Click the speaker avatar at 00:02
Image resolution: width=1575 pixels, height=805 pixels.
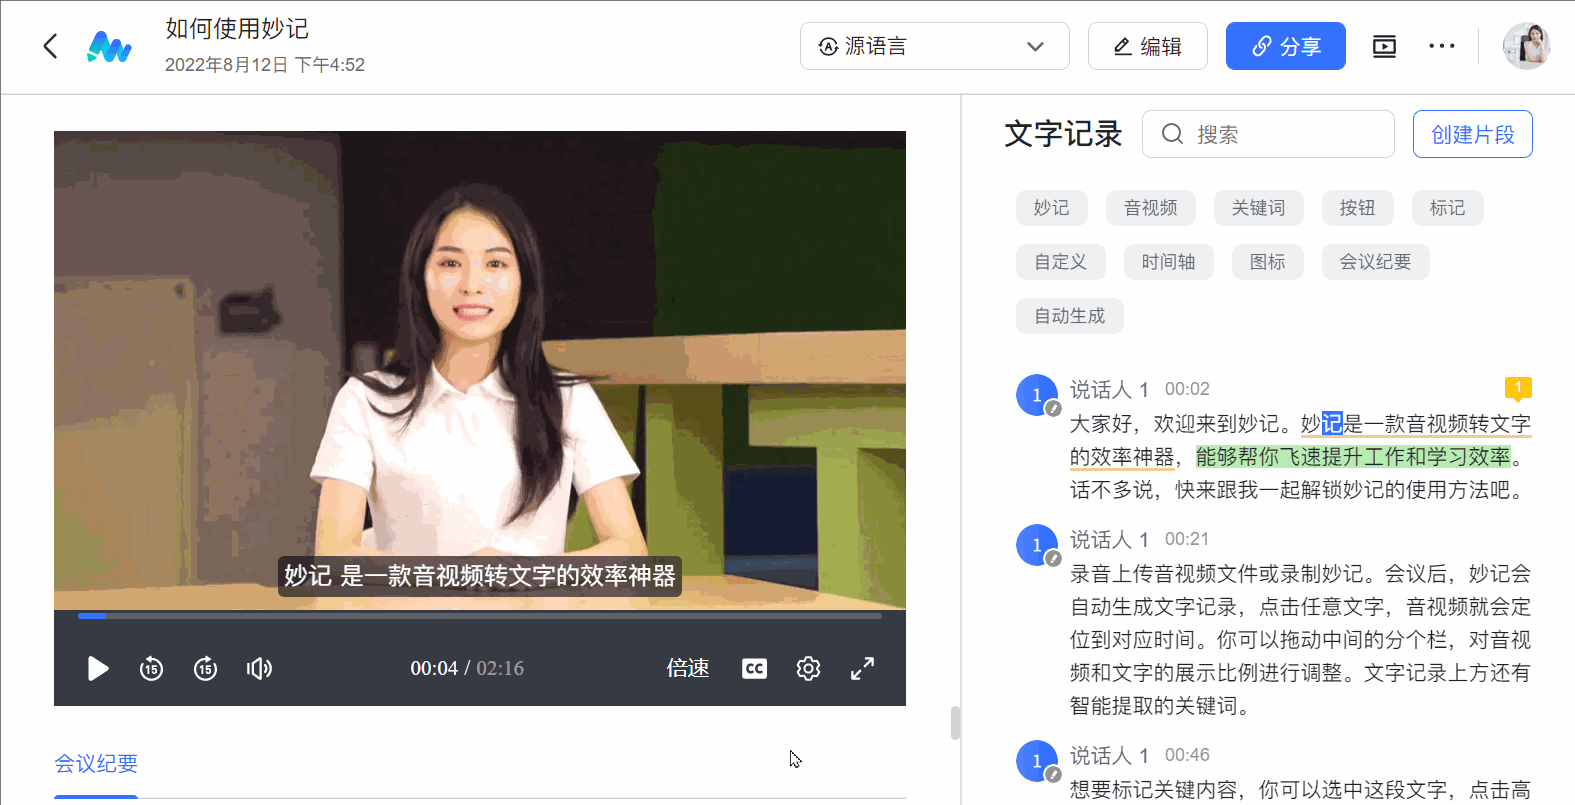click(1037, 395)
